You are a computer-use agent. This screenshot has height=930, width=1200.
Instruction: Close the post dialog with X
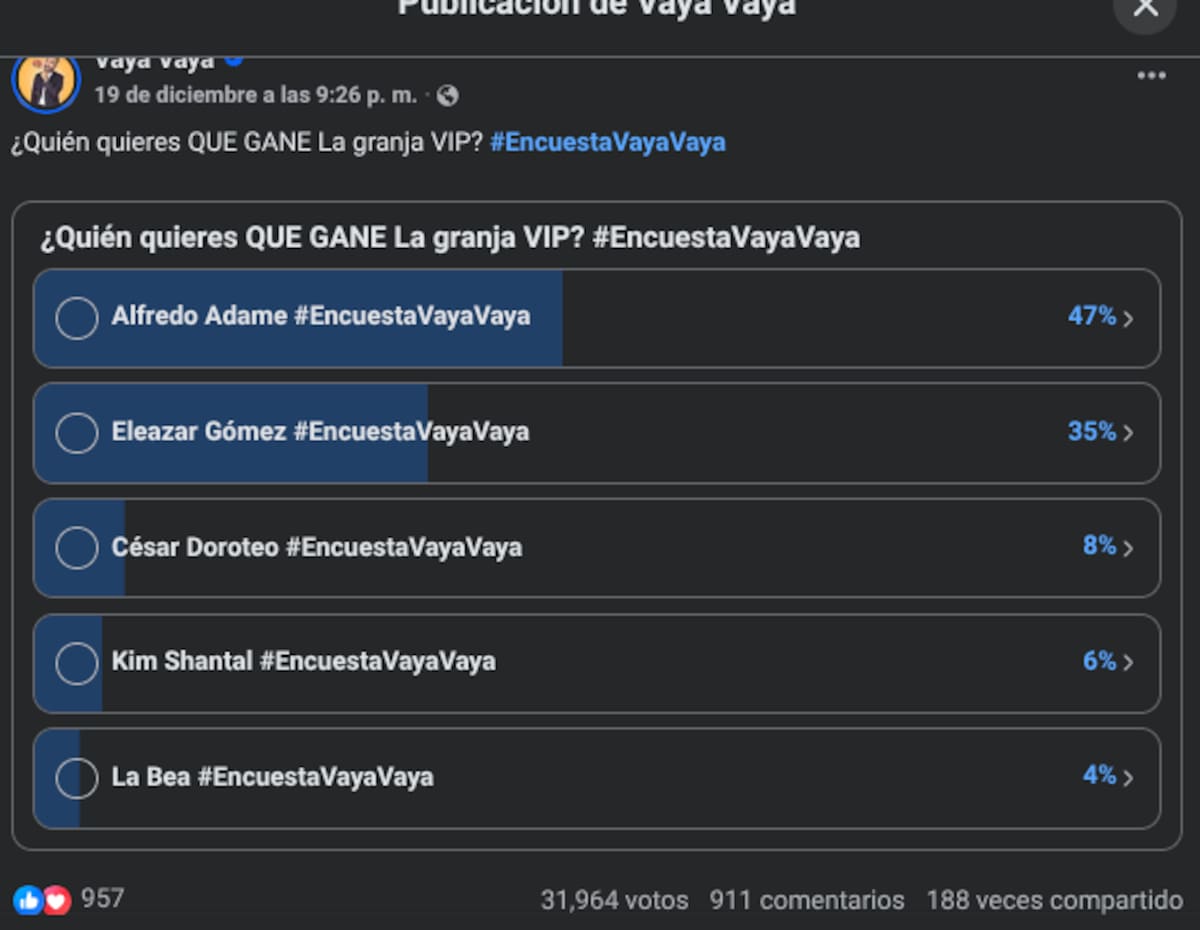point(1145,10)
